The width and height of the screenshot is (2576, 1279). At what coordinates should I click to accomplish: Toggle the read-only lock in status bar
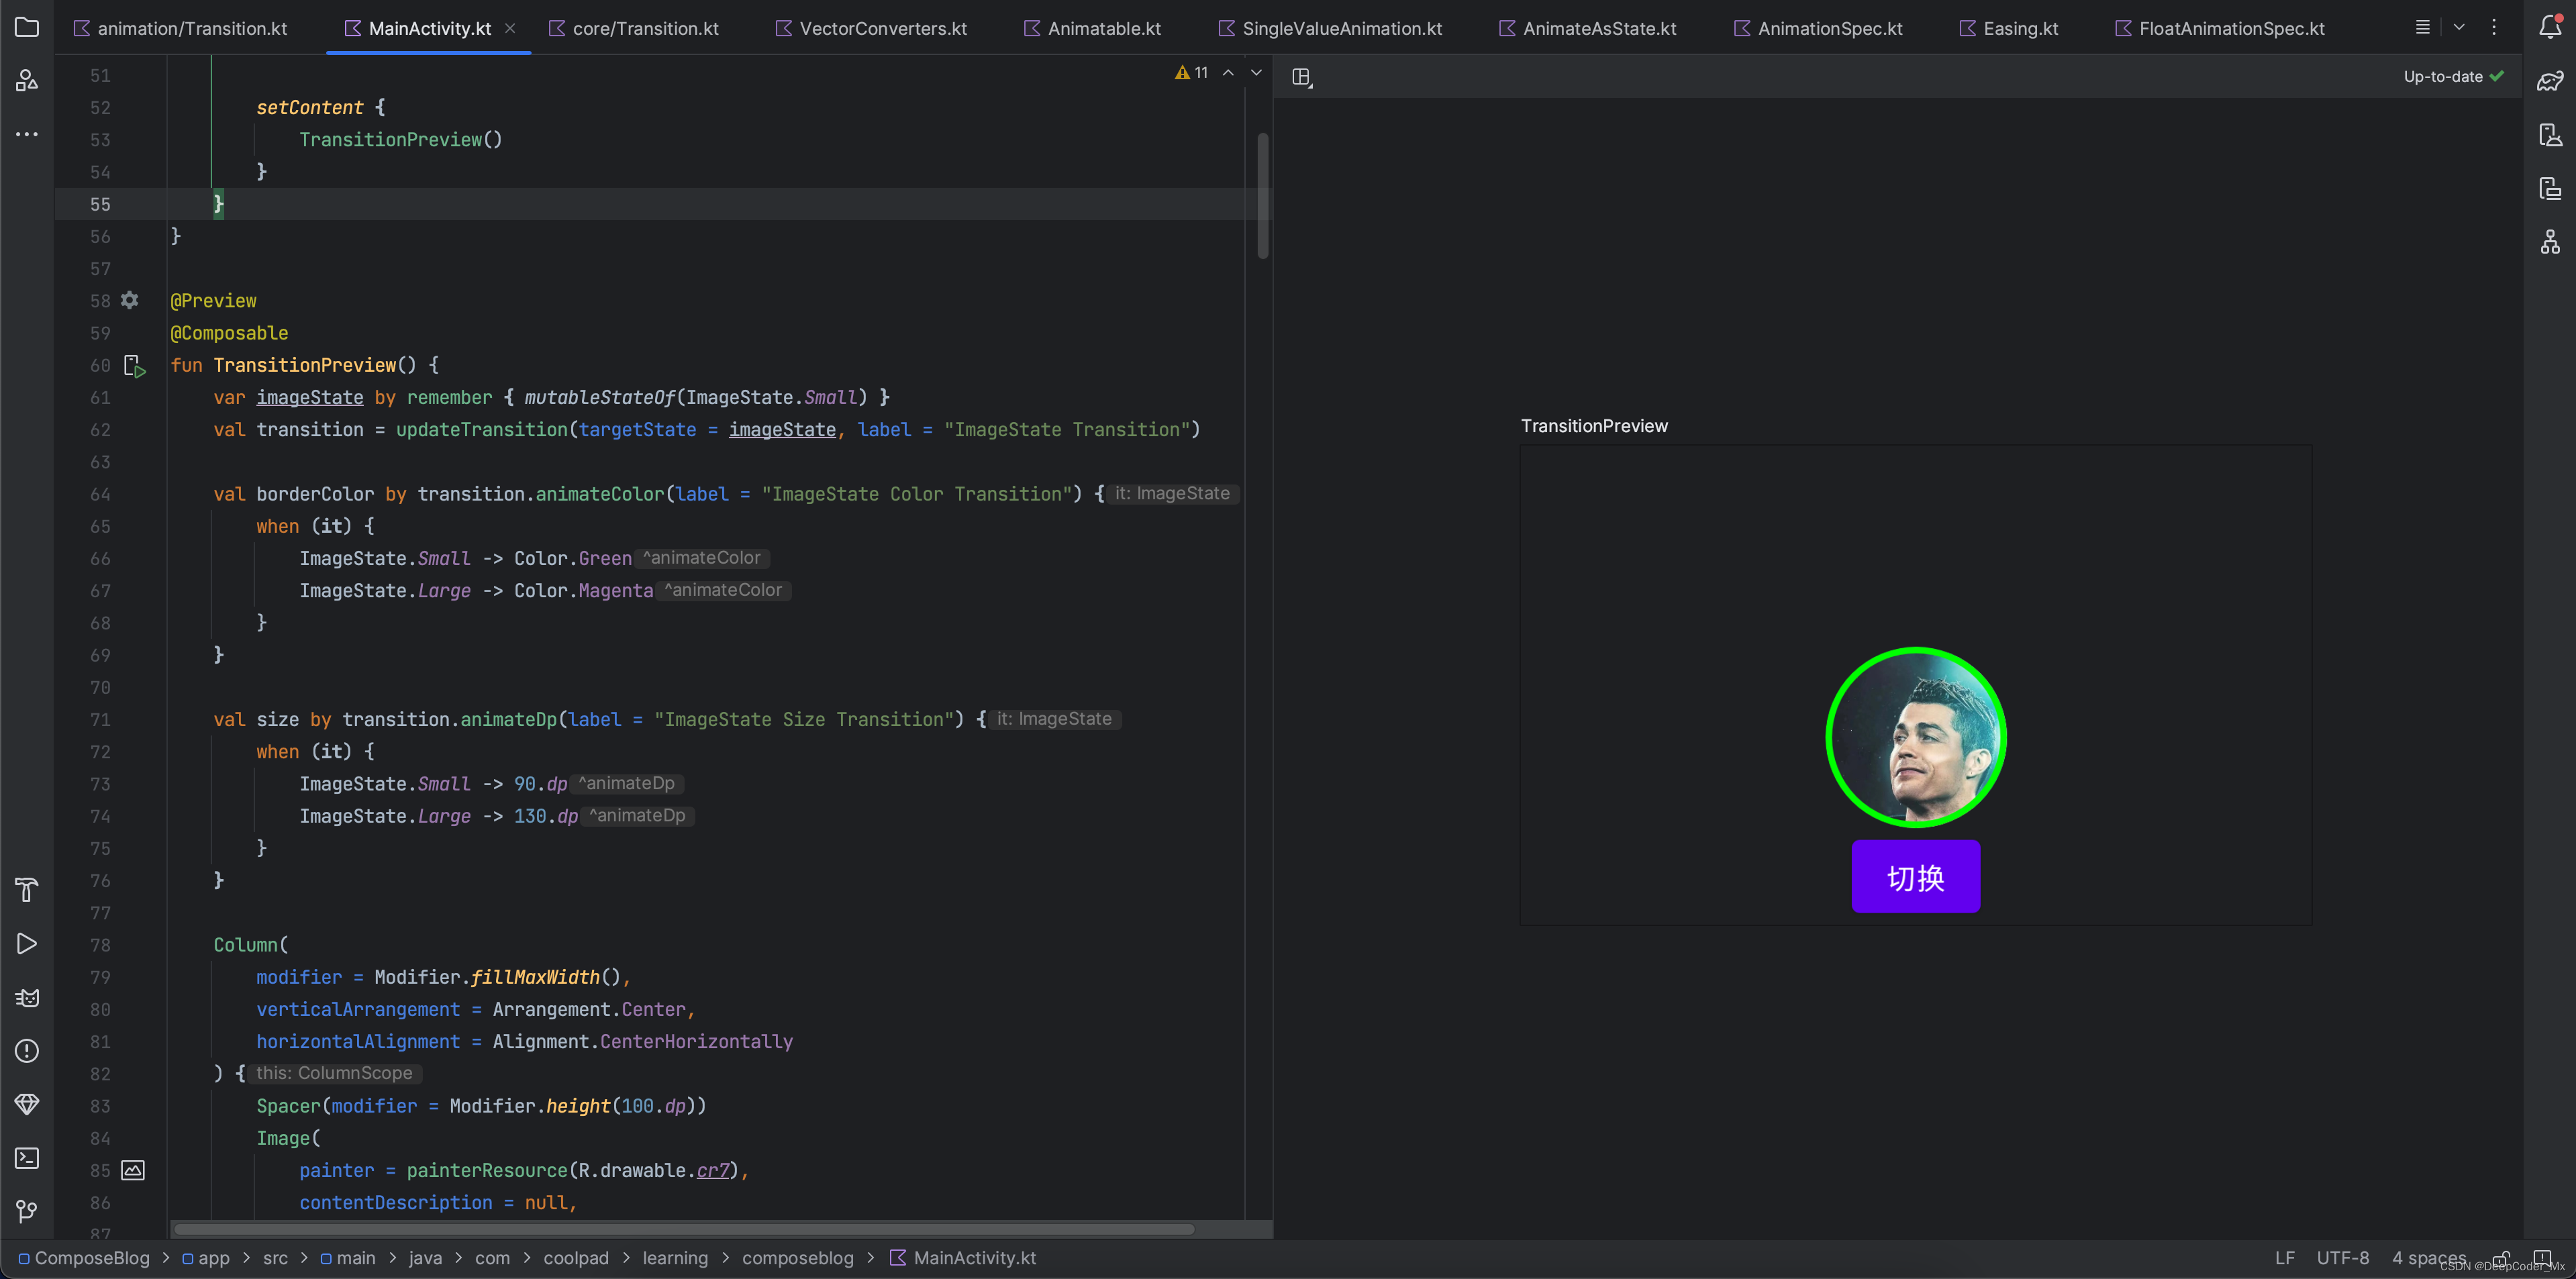point(2501,1257)
